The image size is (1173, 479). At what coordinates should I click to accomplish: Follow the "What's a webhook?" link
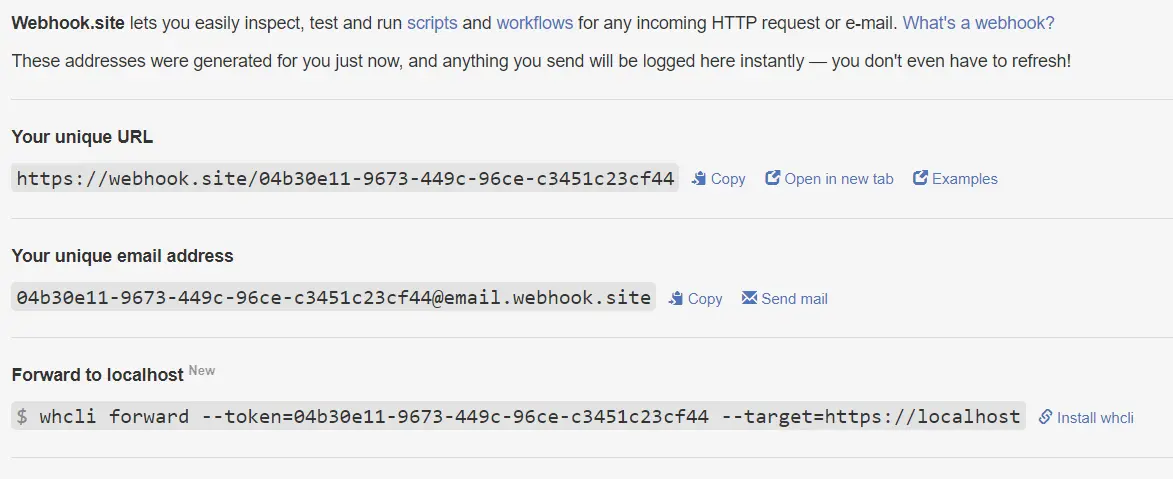978,22
